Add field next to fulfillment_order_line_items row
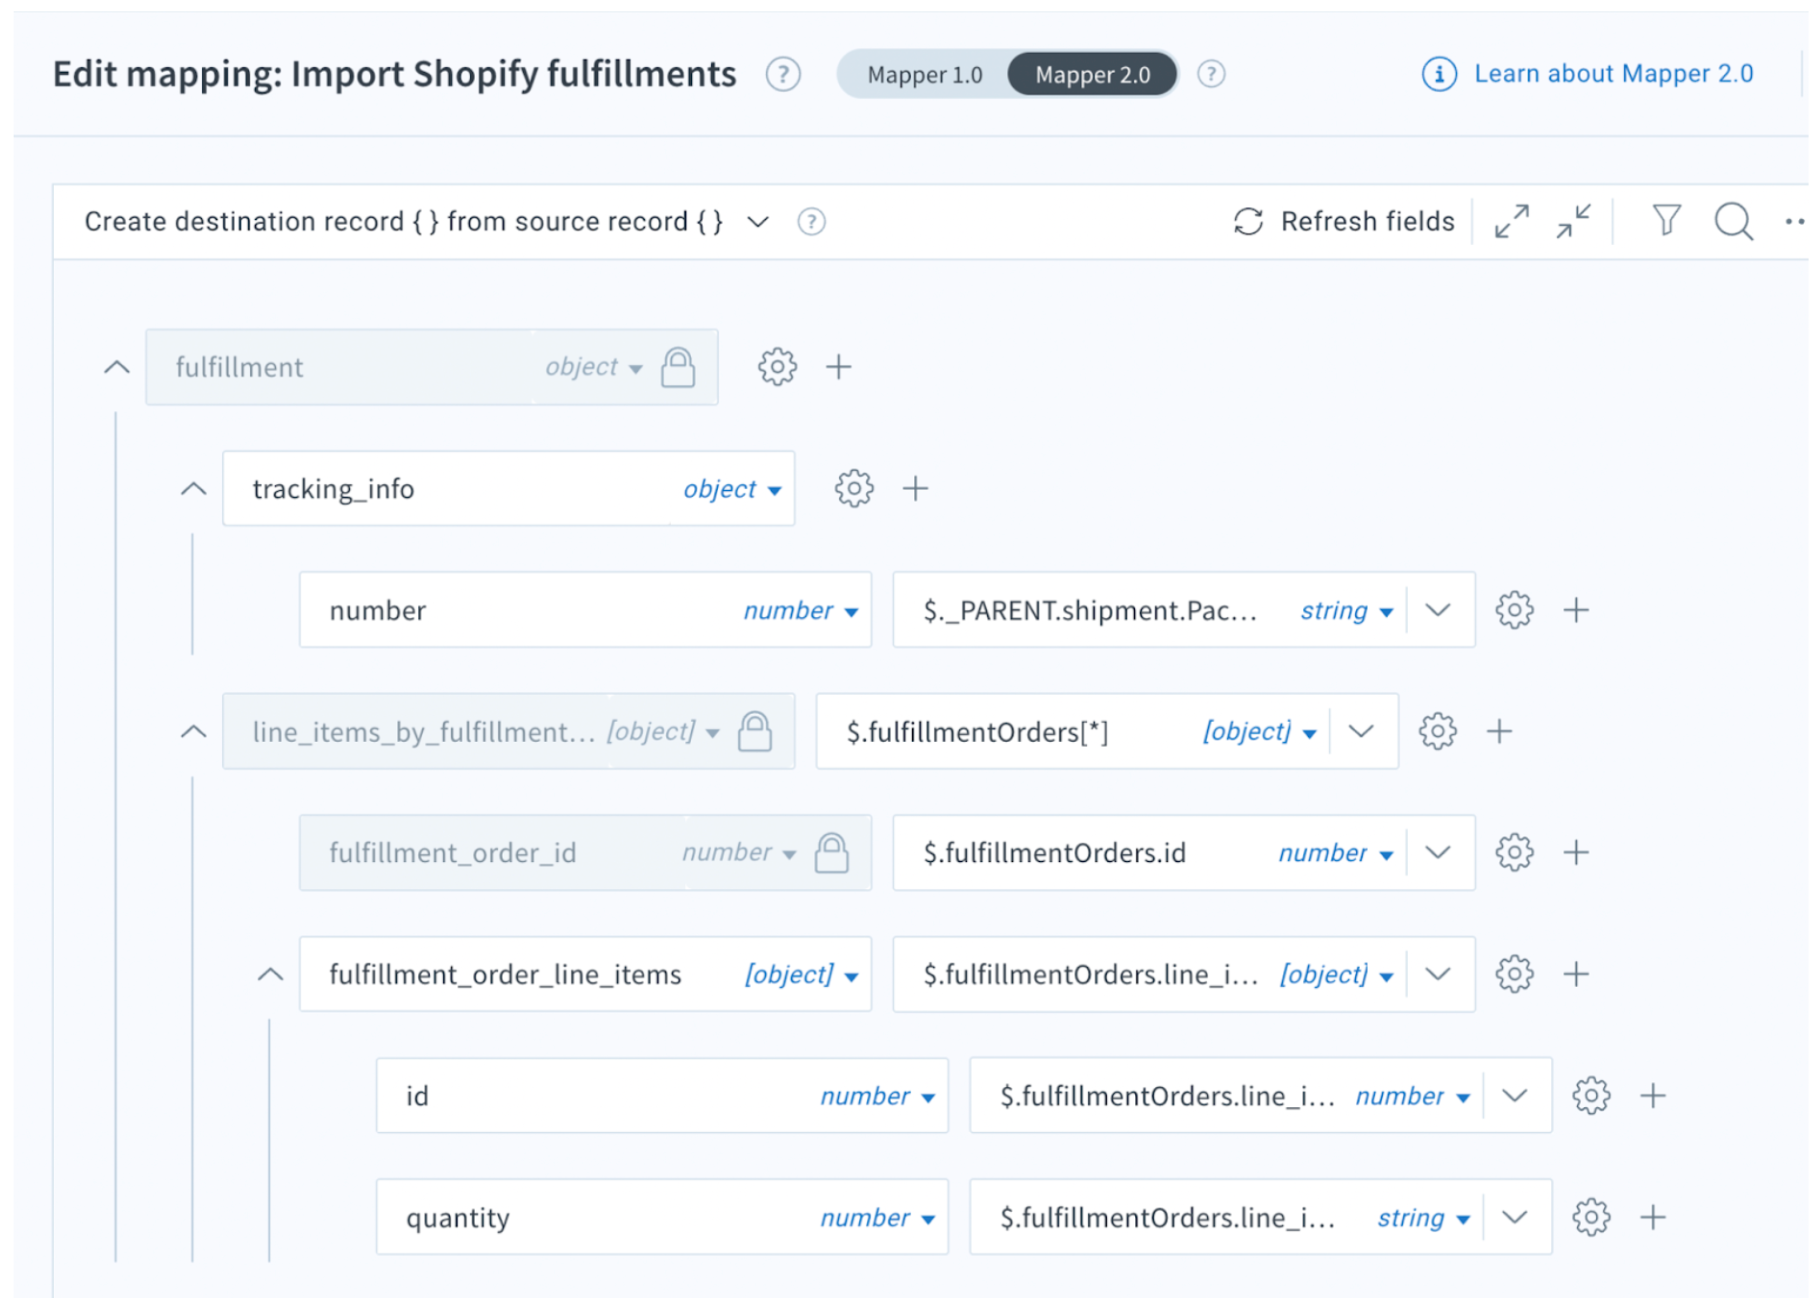Image resolution: width=1816 pixels, height=1298 pixels. (1576, 974)
